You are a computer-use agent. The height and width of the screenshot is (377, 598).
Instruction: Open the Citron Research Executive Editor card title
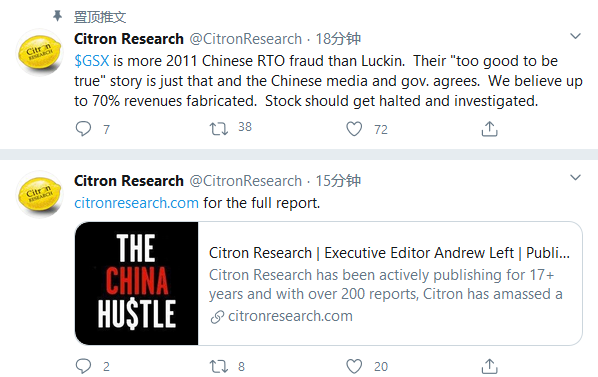point(389,253)
